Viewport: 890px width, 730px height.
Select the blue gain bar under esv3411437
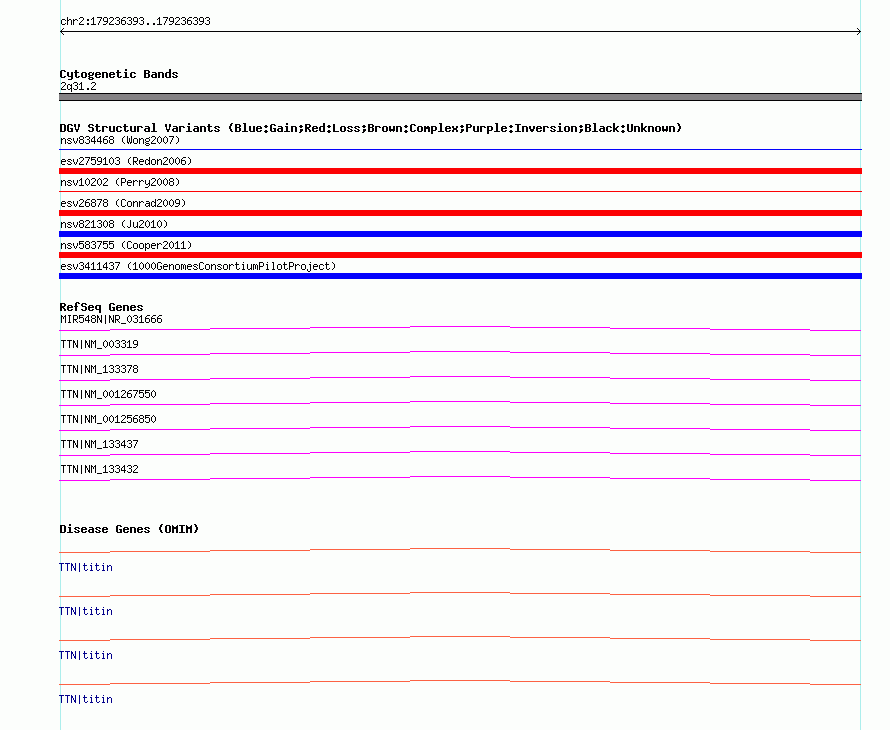tap(460, 276)
